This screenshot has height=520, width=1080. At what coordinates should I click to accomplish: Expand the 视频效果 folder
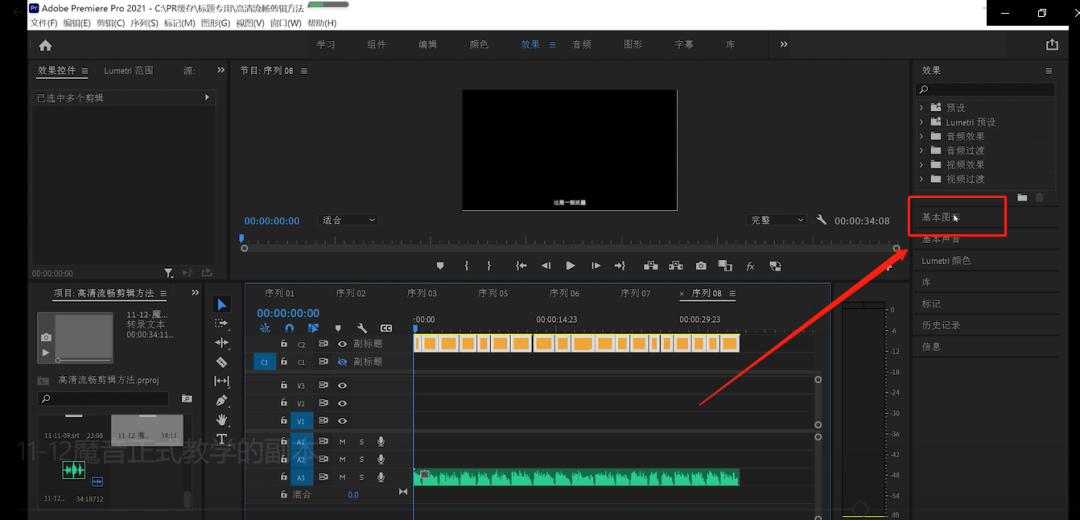click(921, 165)
